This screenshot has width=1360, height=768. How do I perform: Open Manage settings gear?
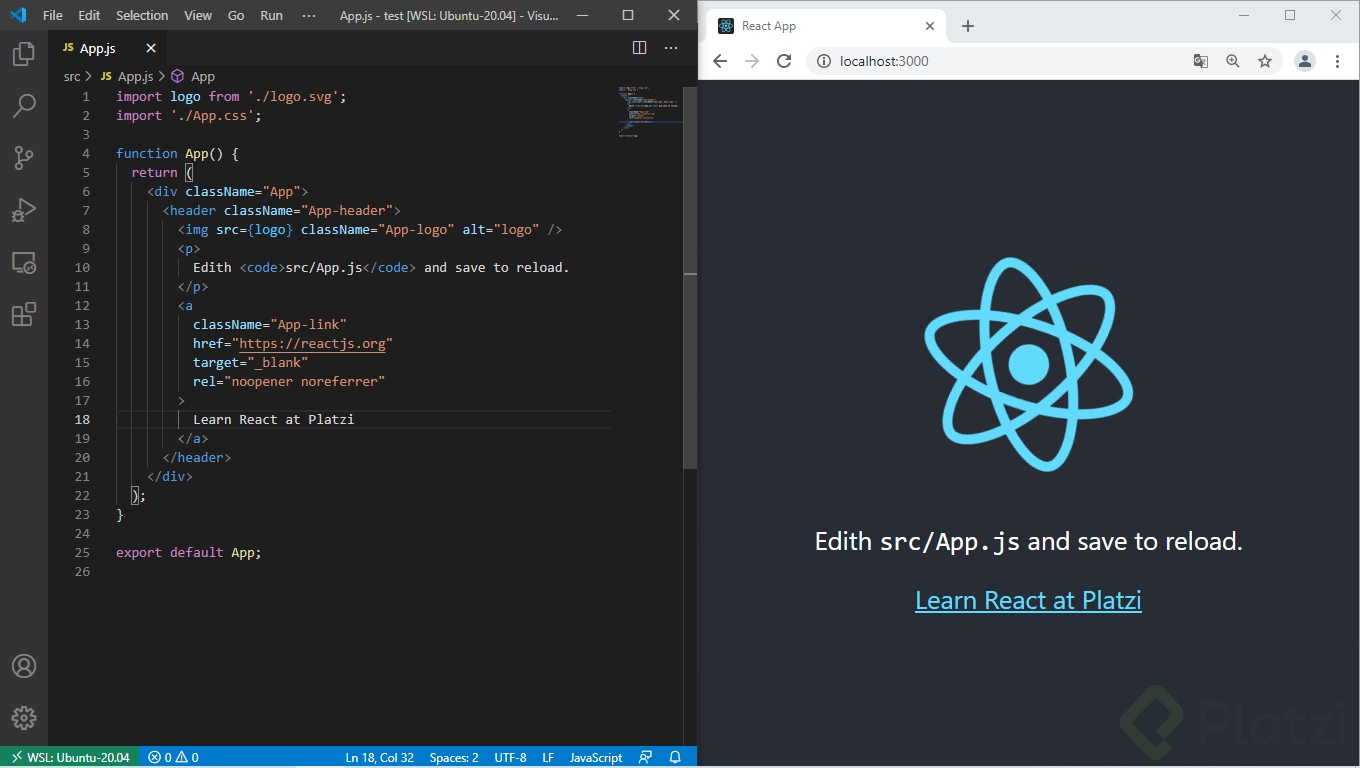[x=23, y=717]
